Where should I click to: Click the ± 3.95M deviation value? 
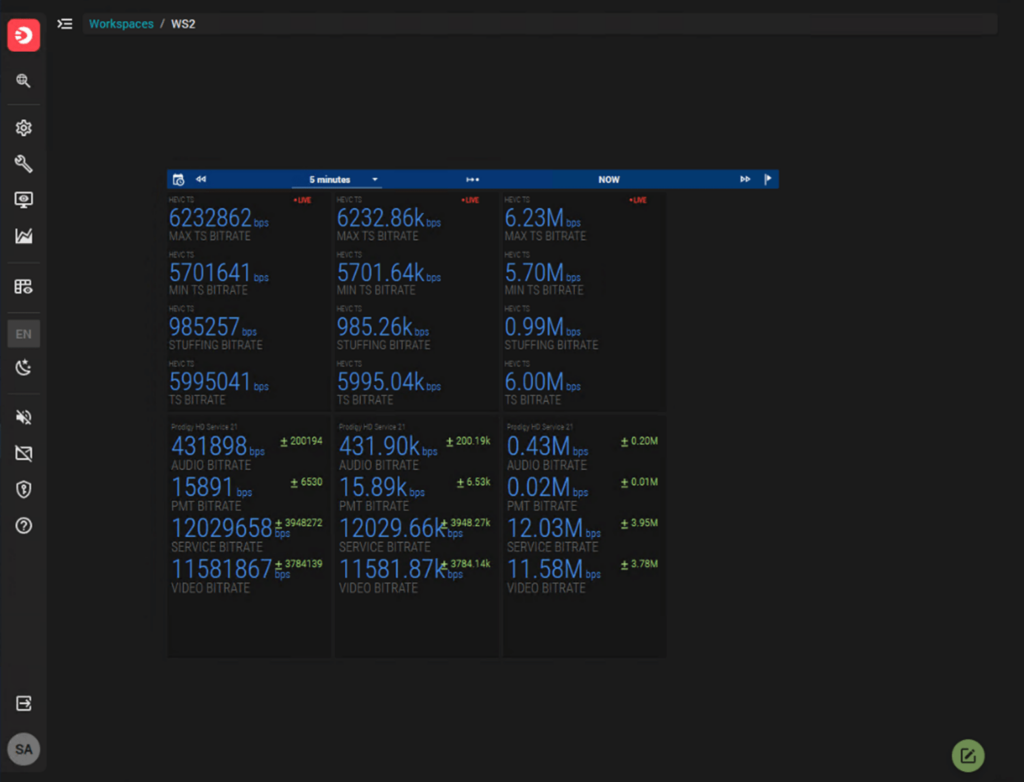point(639,524)
